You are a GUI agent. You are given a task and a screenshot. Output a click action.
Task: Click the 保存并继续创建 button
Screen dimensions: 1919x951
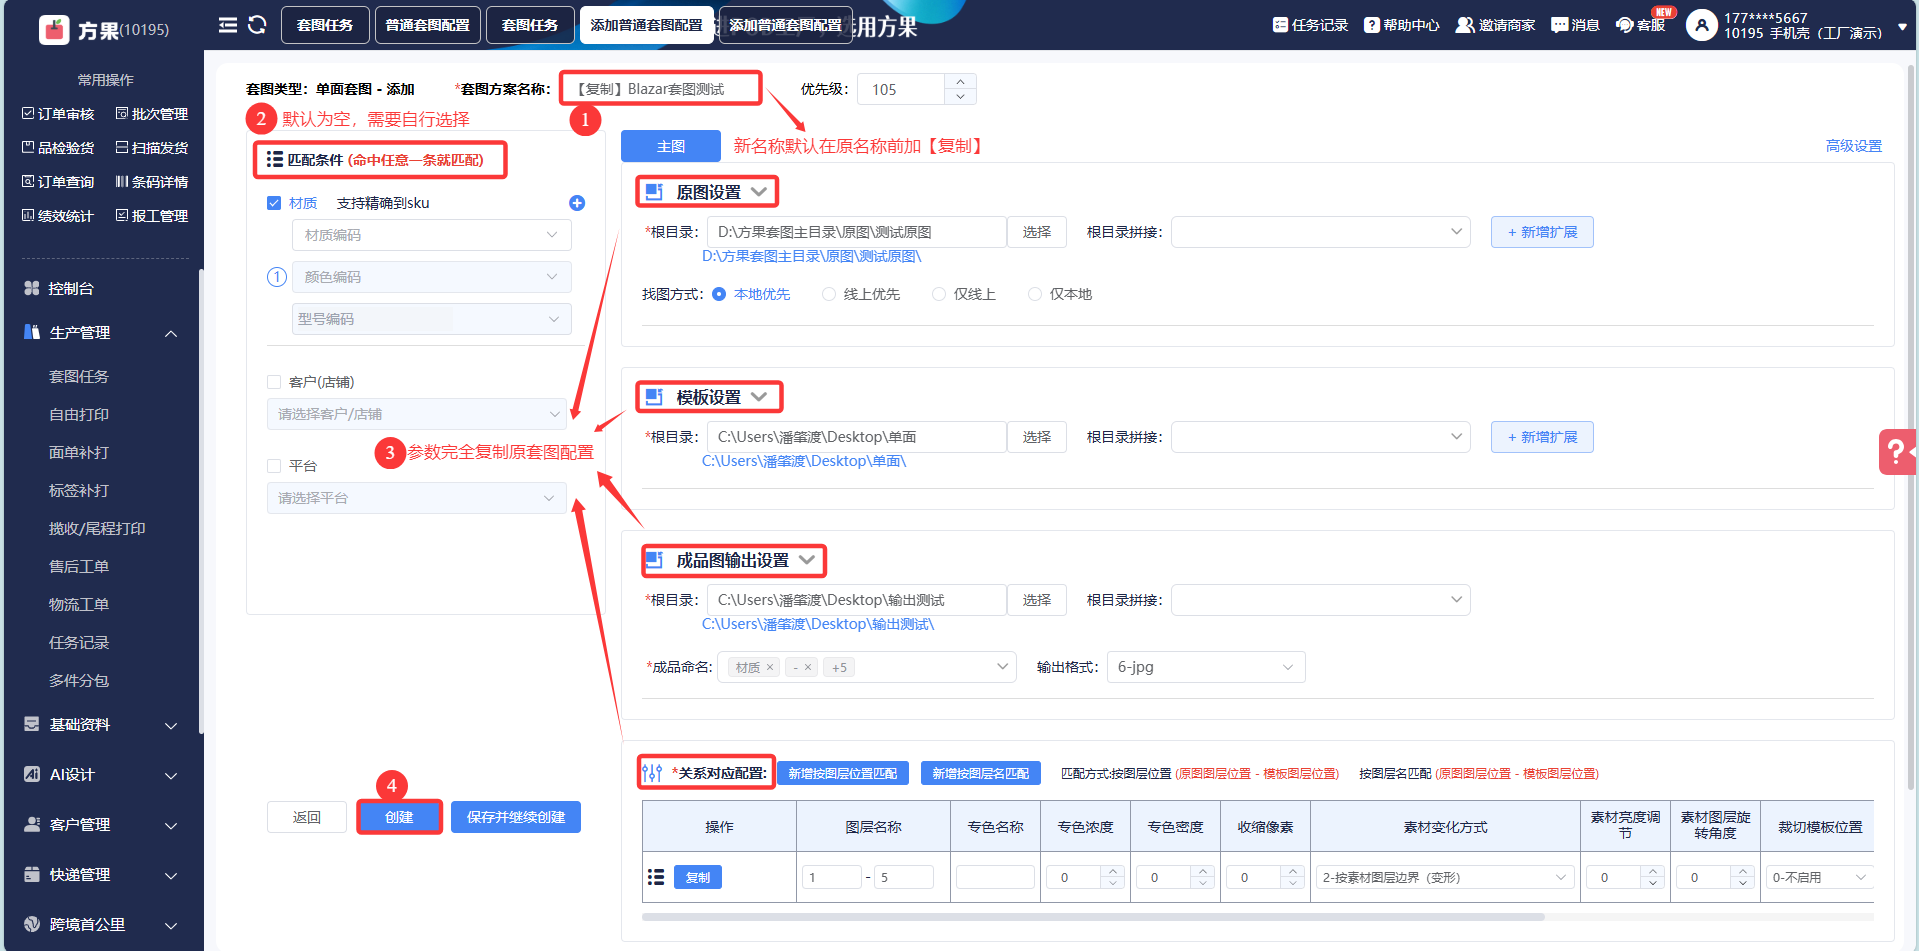pyautogui.click(x=516, y=817)
